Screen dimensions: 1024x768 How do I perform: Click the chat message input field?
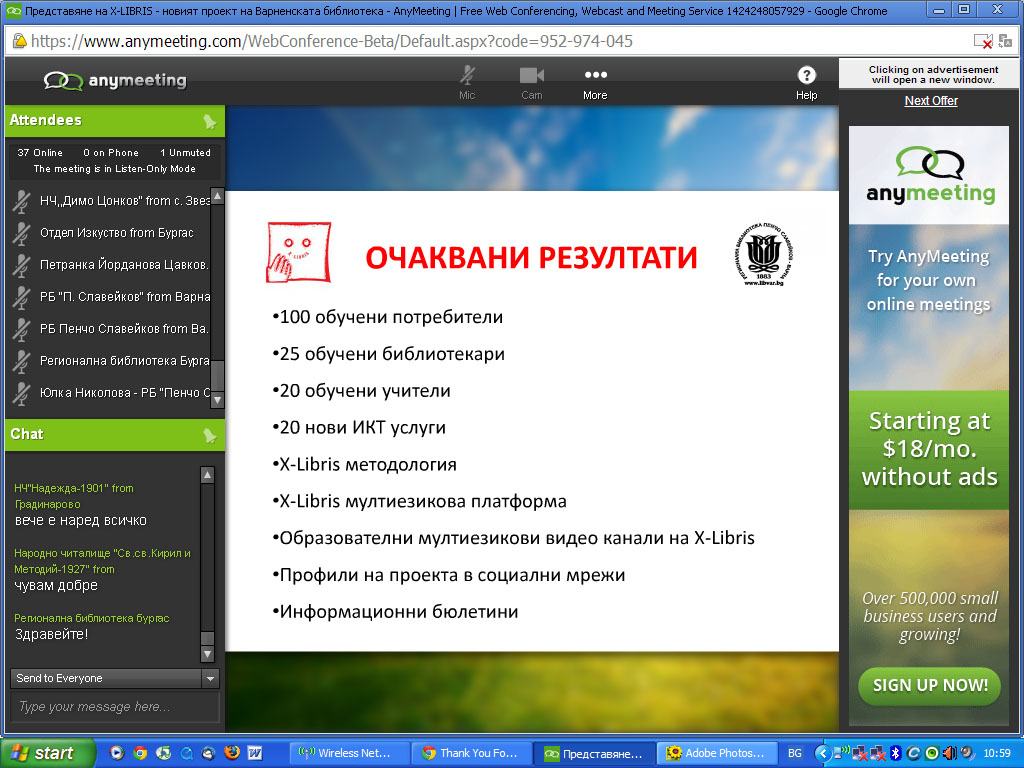click(115, 707)
